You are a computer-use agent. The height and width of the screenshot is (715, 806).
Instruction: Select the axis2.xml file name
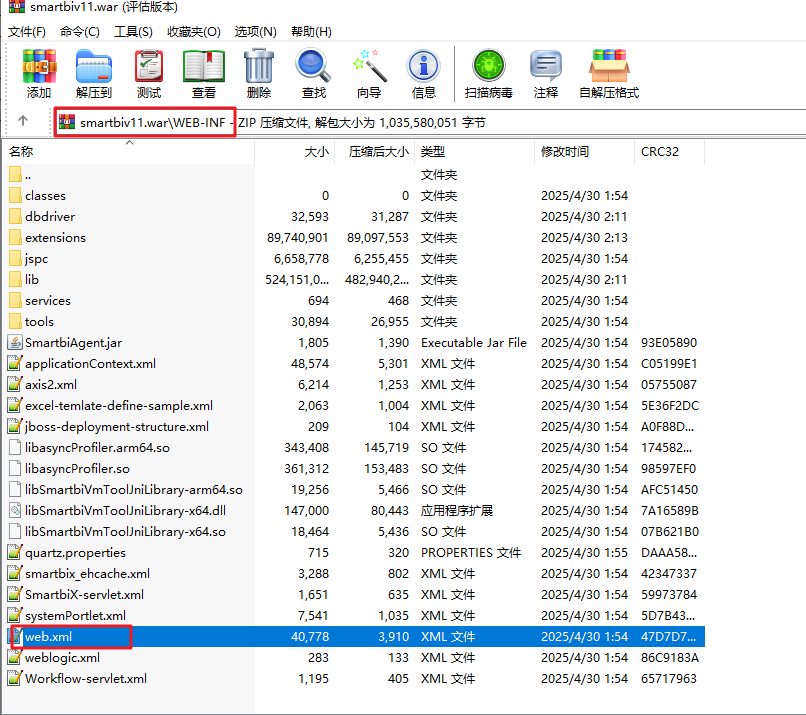point(51,384)
